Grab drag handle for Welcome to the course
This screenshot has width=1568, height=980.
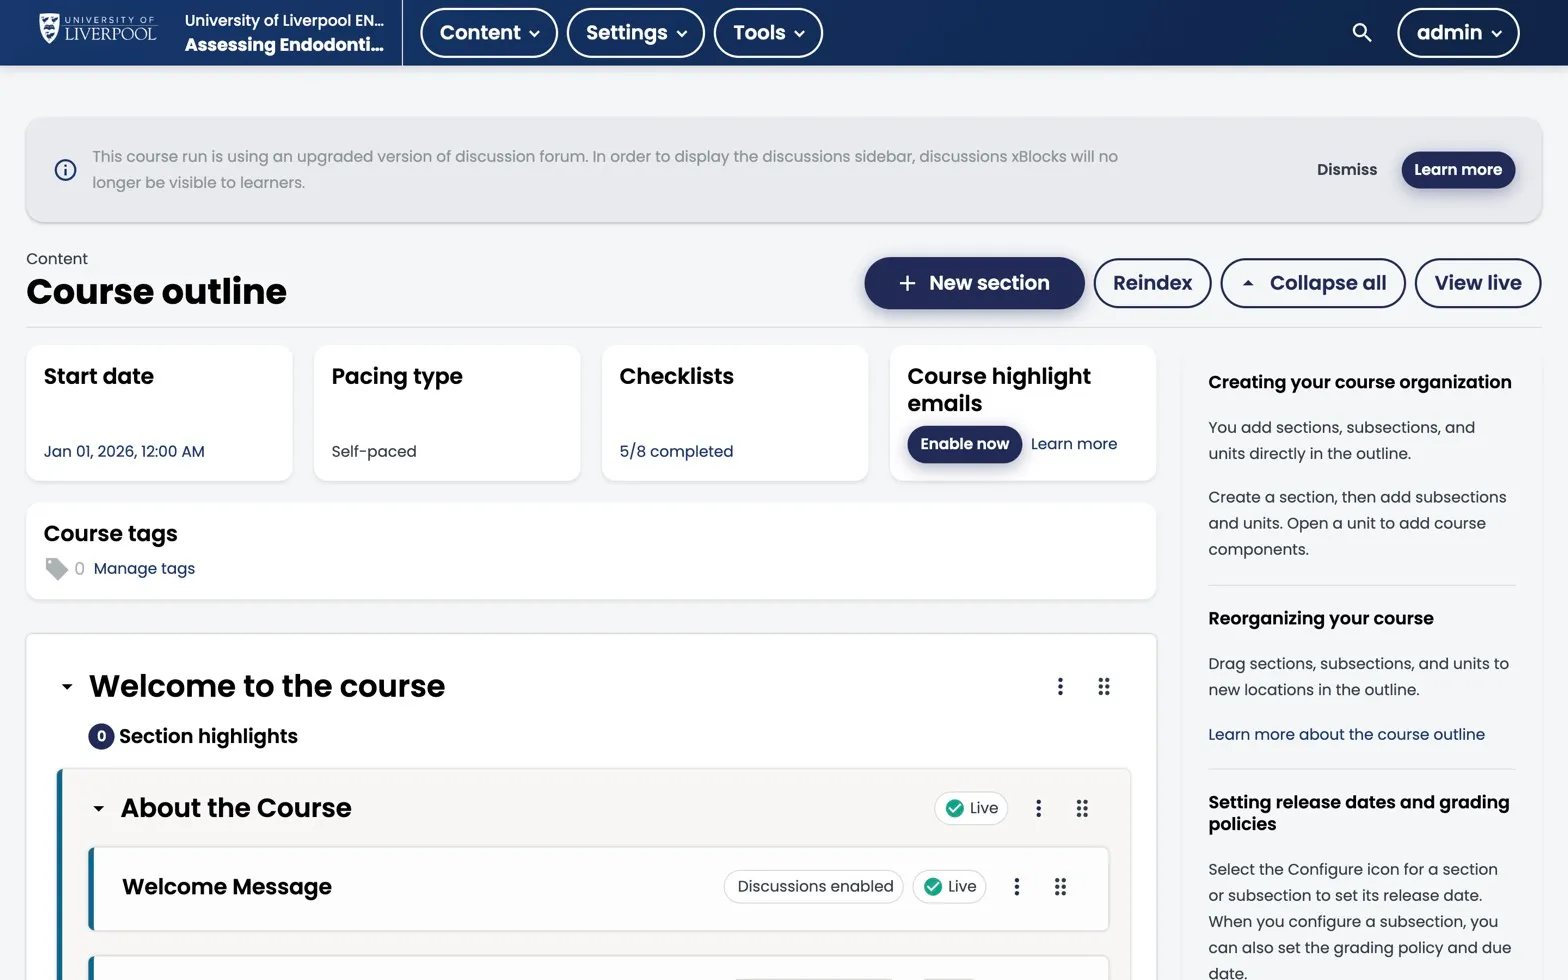pos(1104,686)
